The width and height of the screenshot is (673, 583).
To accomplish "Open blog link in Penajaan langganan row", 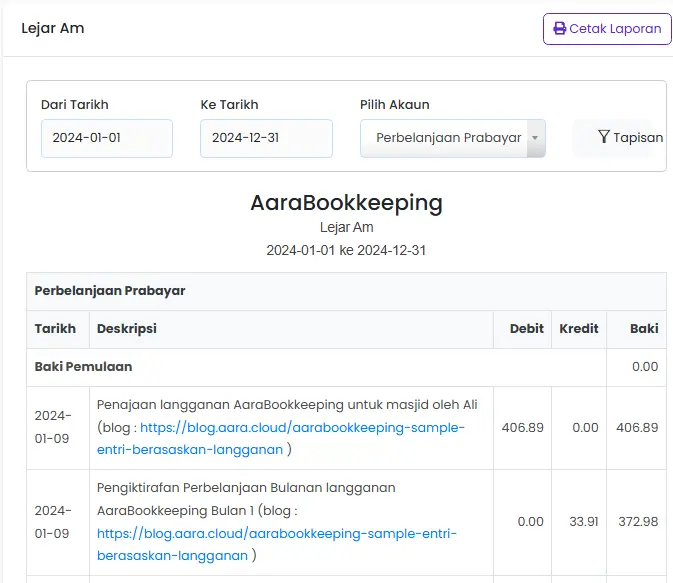I will 281,438.
